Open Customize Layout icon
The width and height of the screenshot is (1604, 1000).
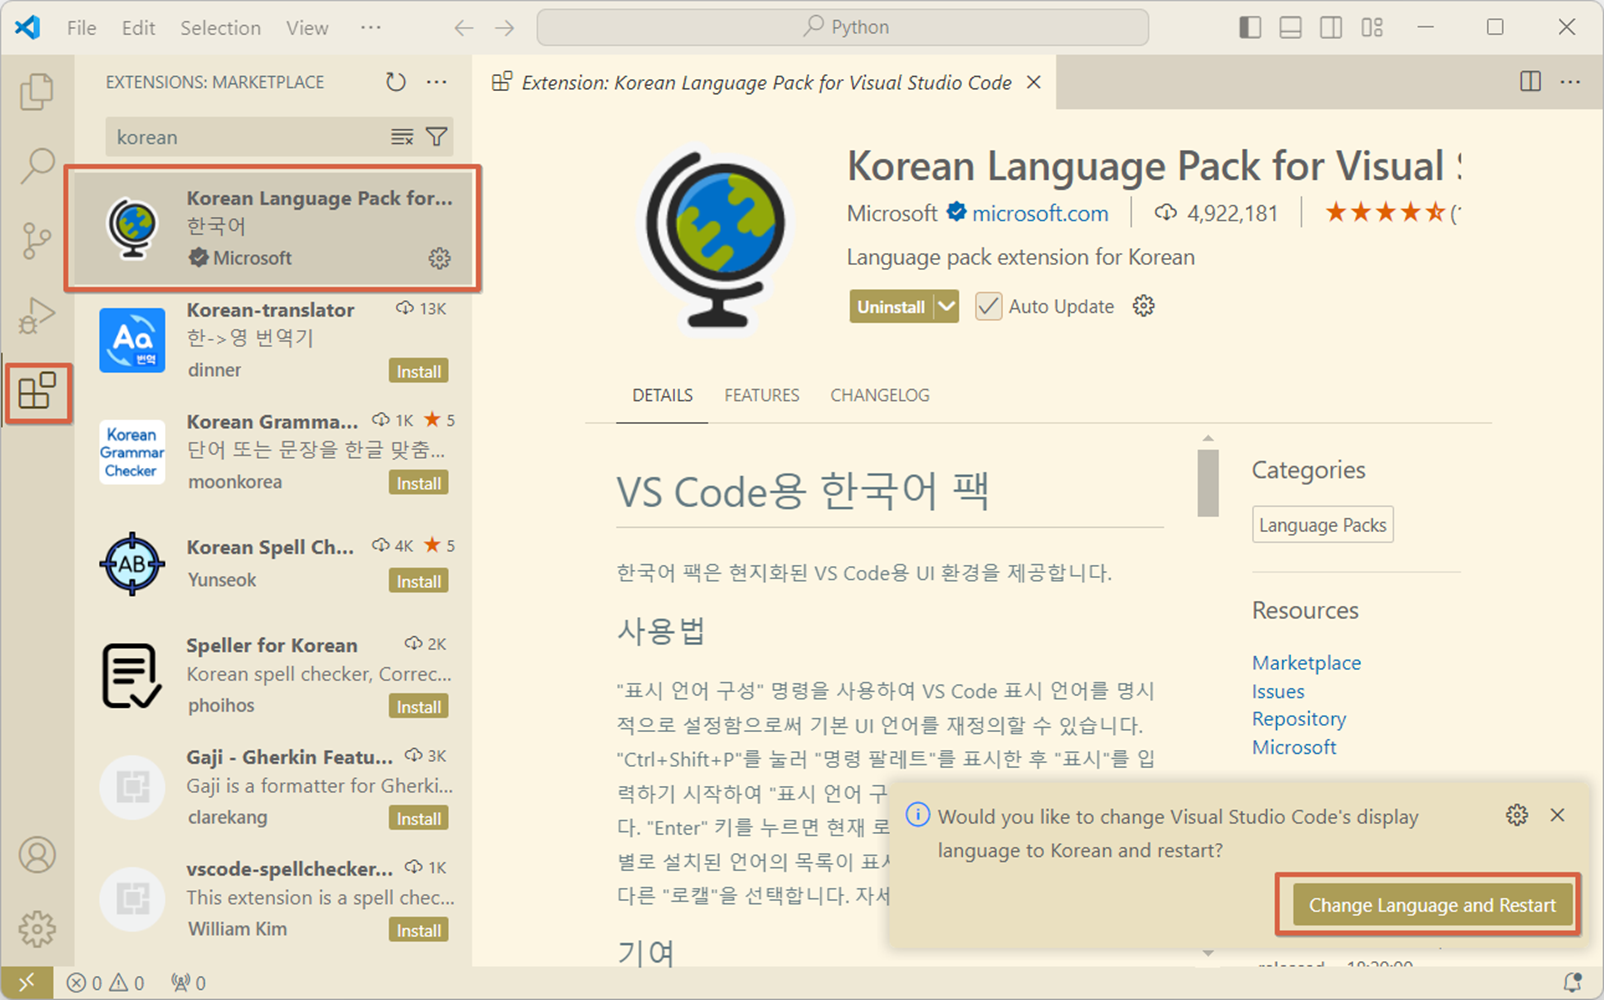tap(1372, 28)
